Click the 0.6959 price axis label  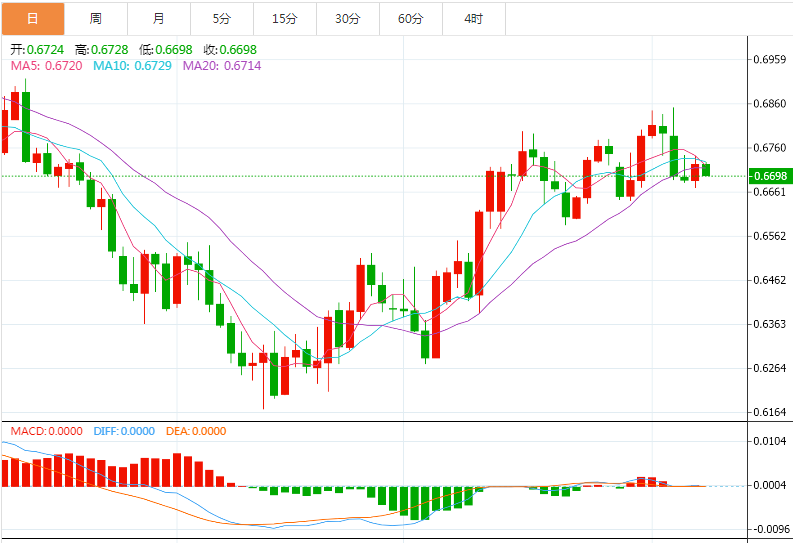770,60
